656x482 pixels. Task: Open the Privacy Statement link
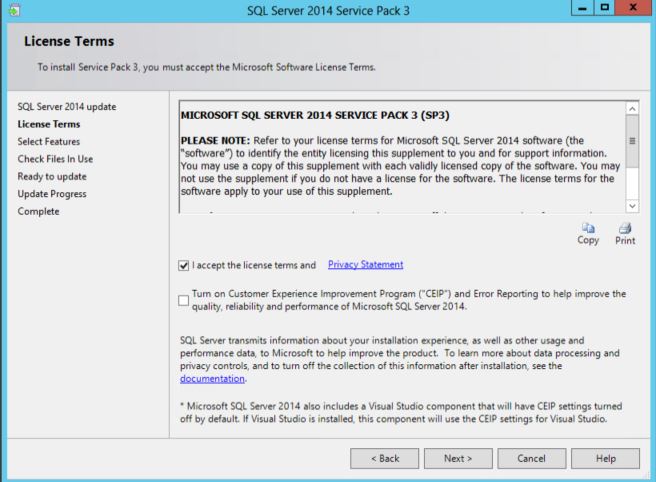point(365,264)
